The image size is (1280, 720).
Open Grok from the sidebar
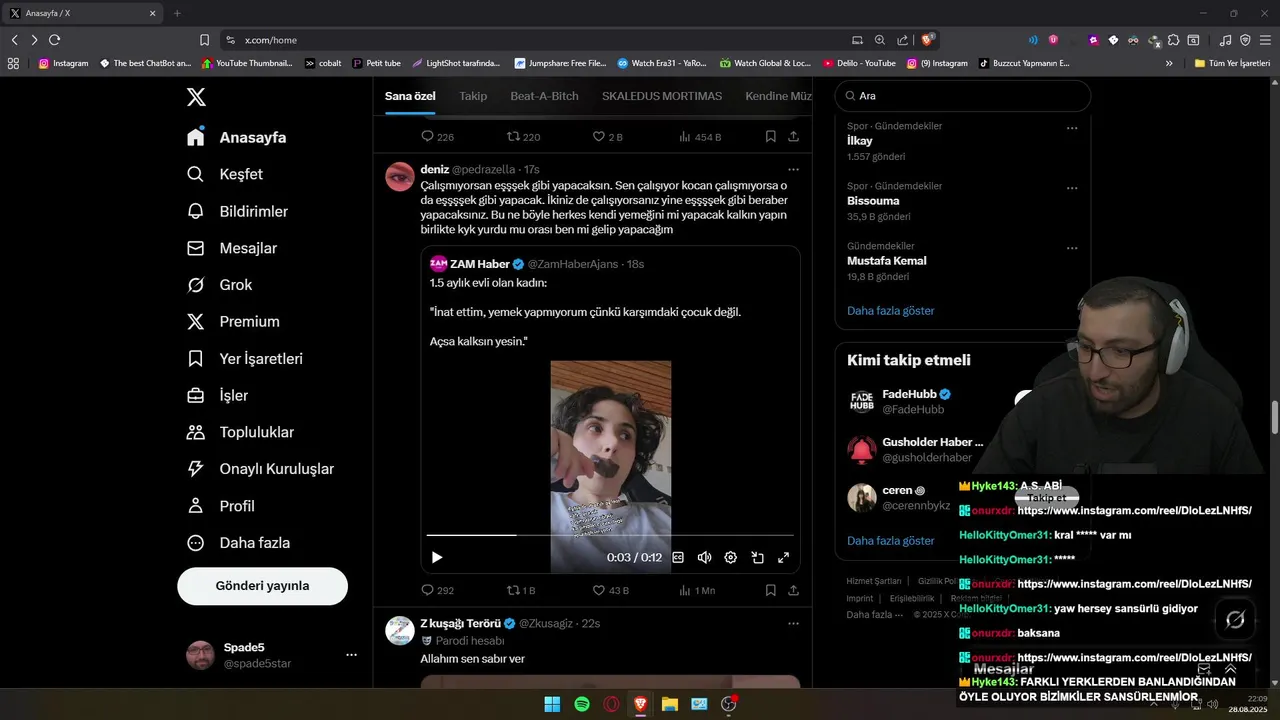point(219,285)
